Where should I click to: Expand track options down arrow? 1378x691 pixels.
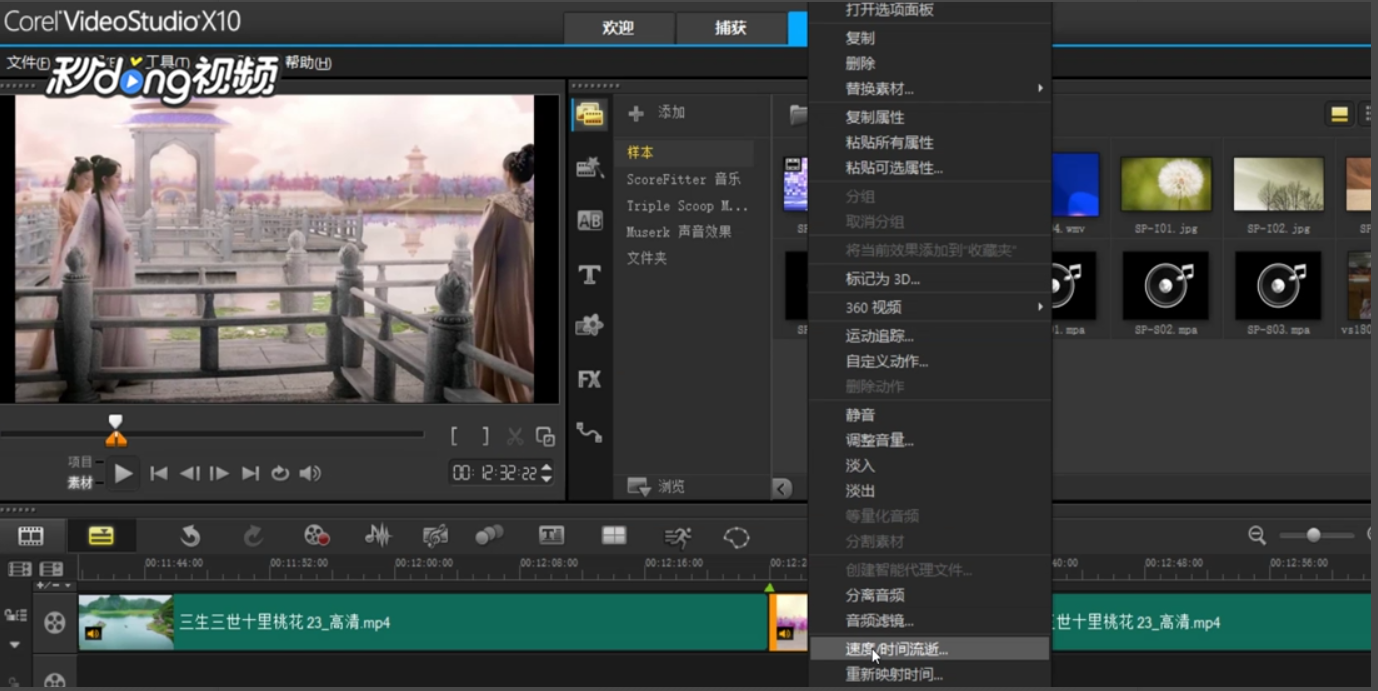click(15, 645)
